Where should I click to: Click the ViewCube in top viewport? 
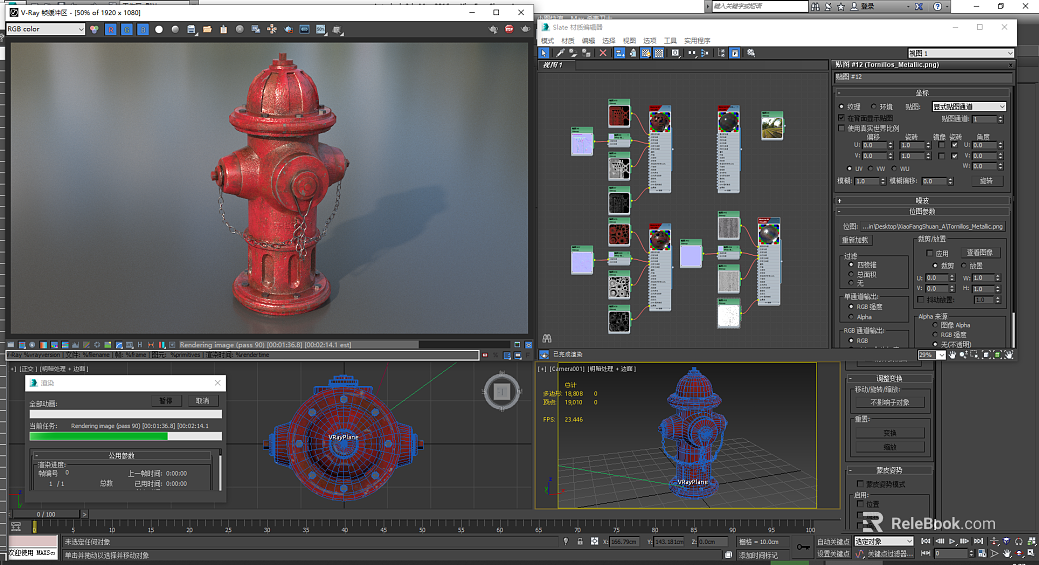[502, 391]
